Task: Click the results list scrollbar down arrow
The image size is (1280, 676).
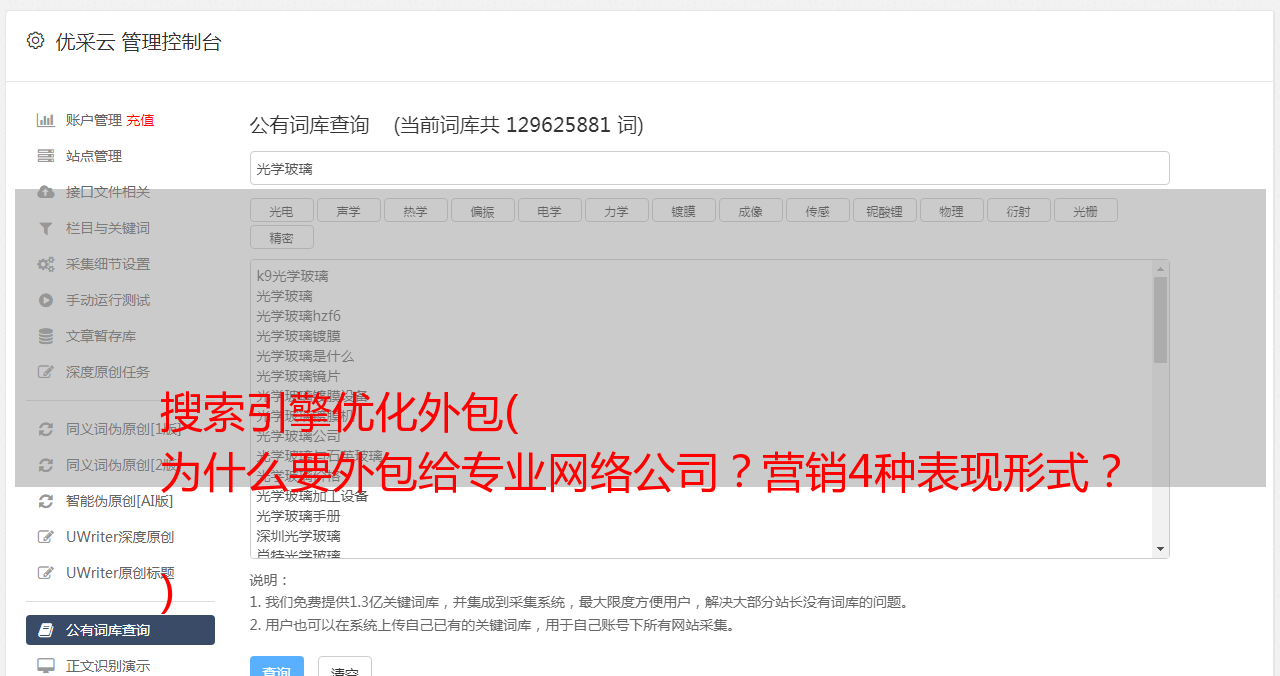Action: (1160, 549)
